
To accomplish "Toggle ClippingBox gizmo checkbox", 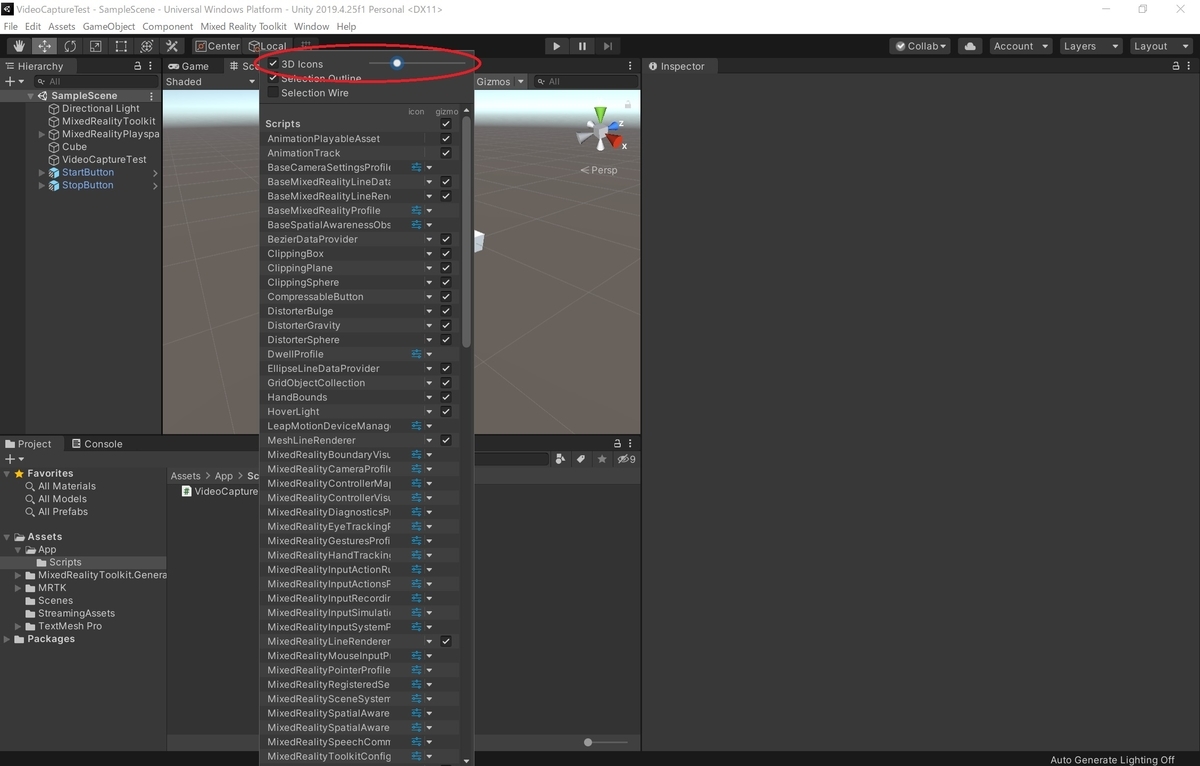I will 446,254.
